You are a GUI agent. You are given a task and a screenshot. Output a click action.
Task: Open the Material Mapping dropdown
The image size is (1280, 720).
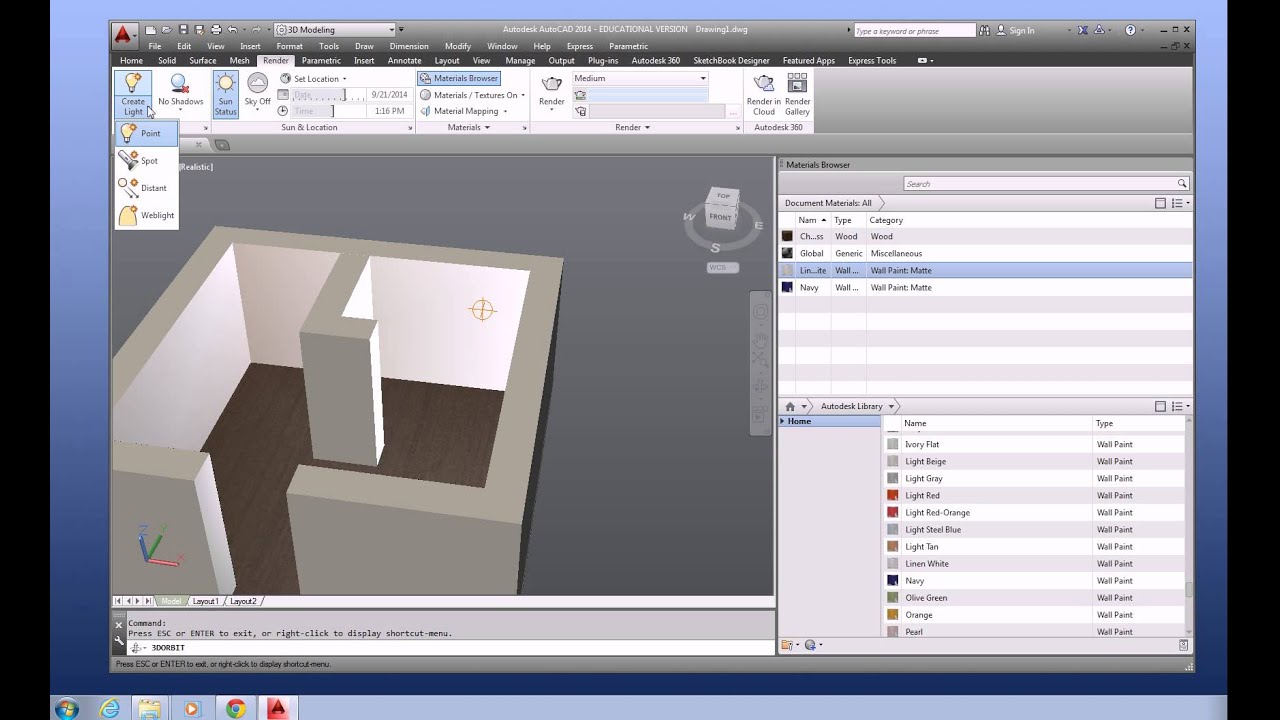464,111
